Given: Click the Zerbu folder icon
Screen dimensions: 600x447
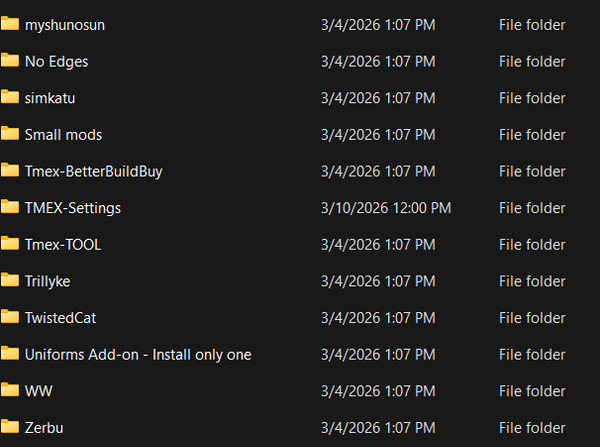Looking at the screenshot, I should pyautogui.click(x=10, y=427).
